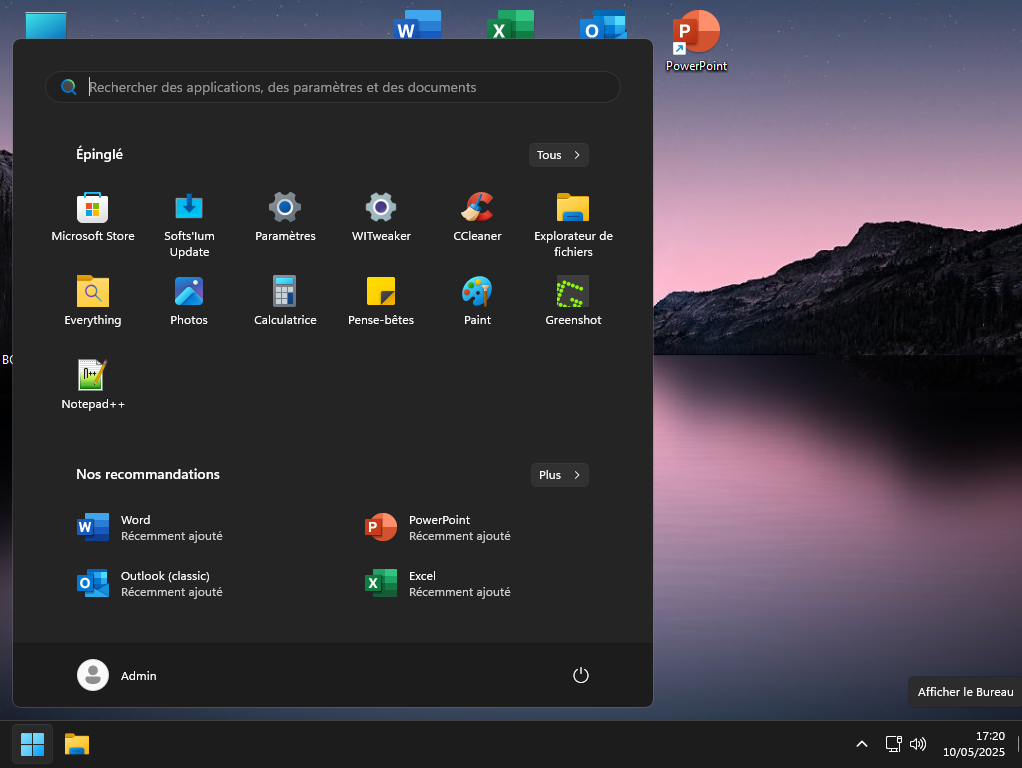The height and width of the screenshot is (768, 1022).
Task: Select the Word desktop shortcut icon
Action: (x=418, y=25)
